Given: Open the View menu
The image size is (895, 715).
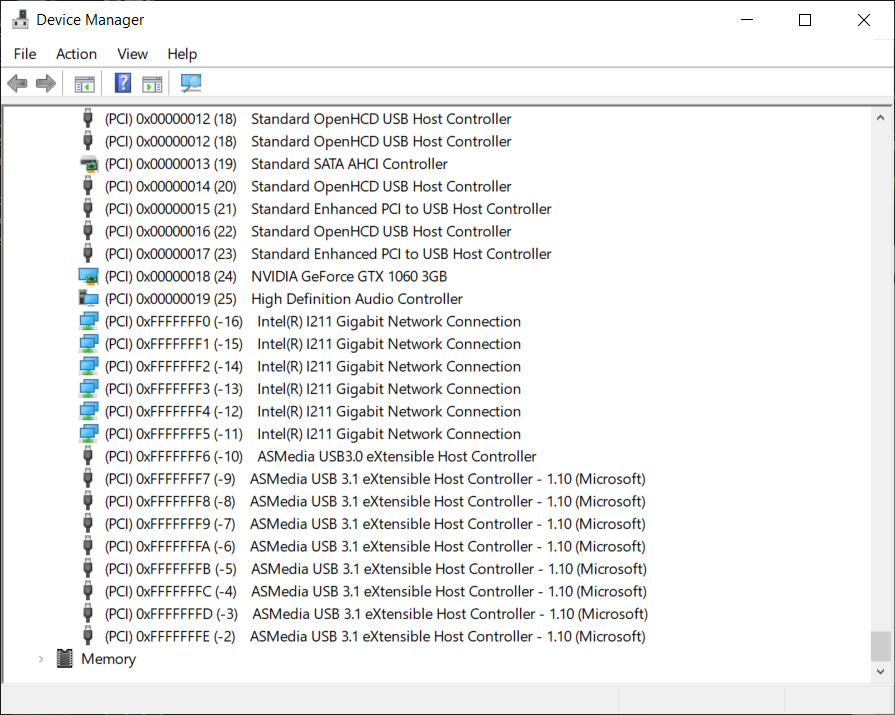Looking at the screenshot, I should 132,54.
